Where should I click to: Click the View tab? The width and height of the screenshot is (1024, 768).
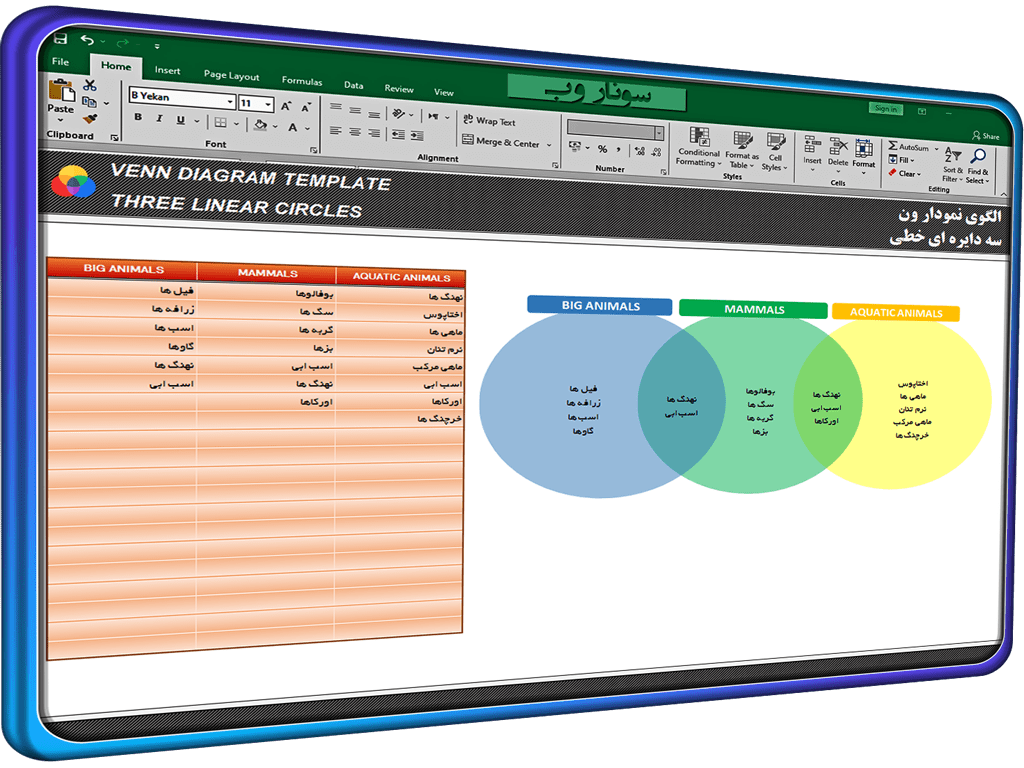(443, 92)
